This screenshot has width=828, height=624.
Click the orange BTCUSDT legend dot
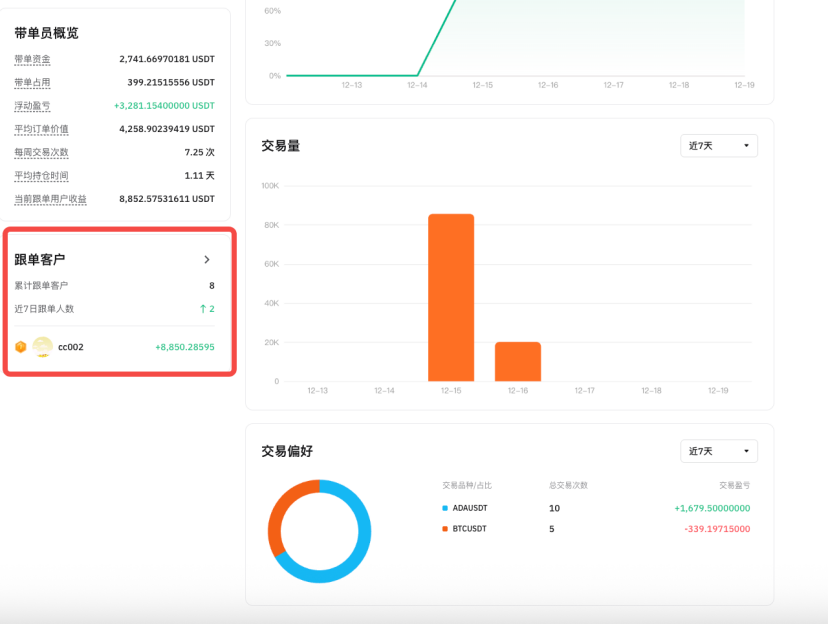(445, 529)
